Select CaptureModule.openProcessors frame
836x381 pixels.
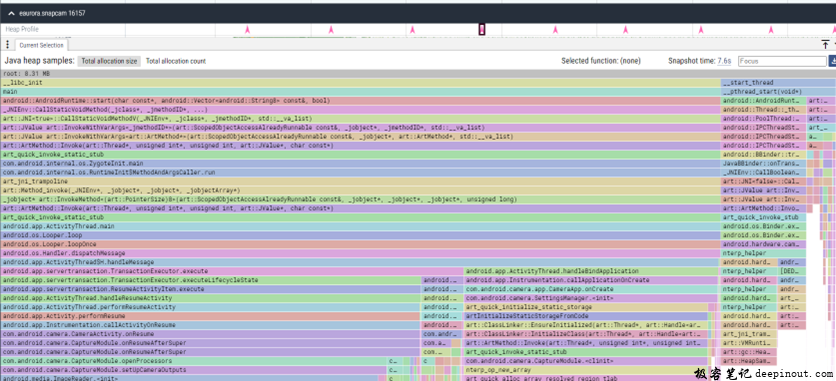tap(194, 361)
